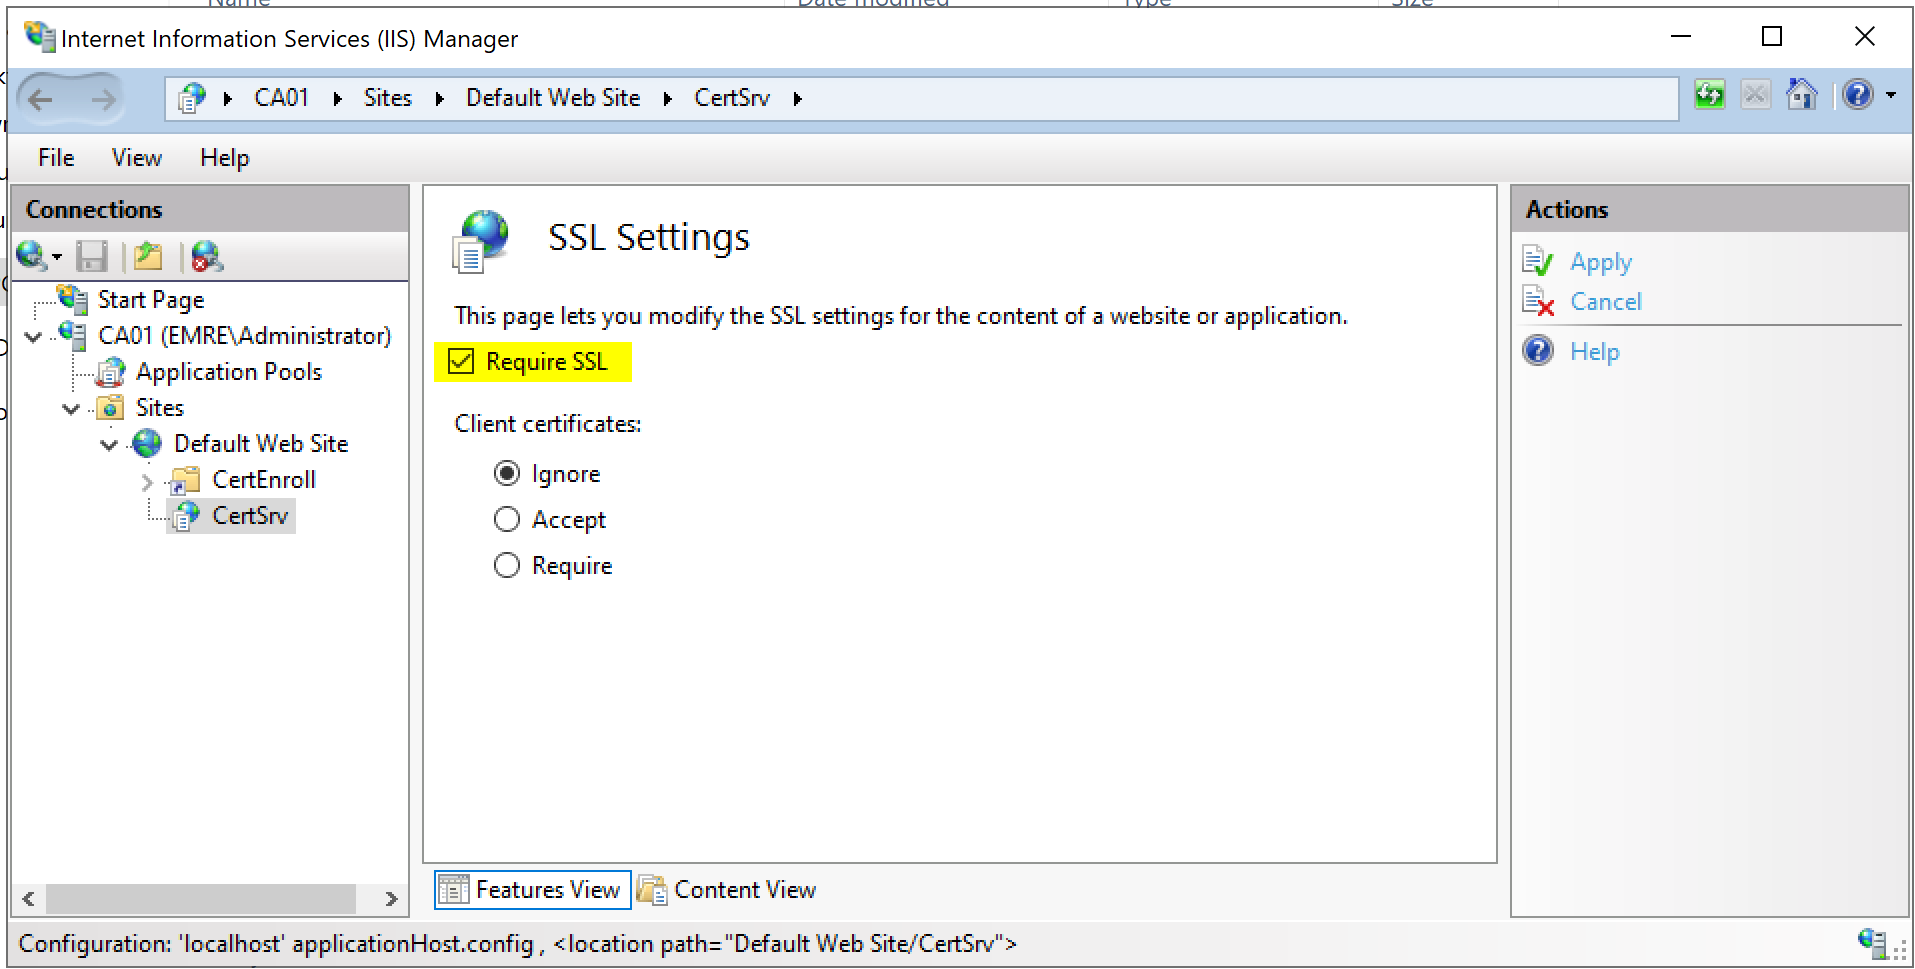Image resolution: width=1915 pixels, height=969 pixels.
Task: Select the Accept client certificates option
Action: 507,520
